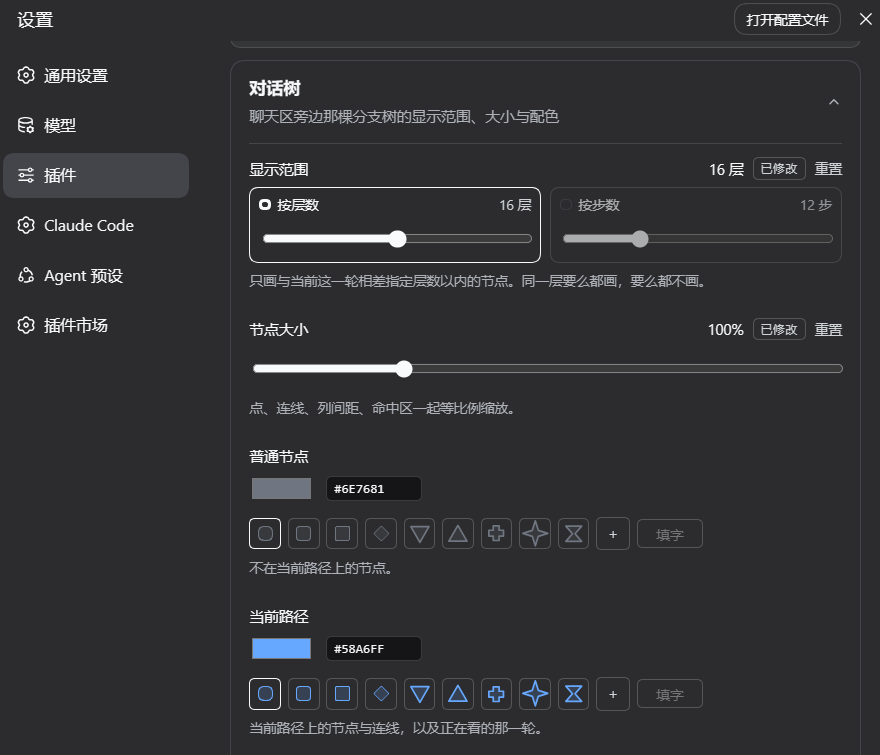Click the 12 步 value label
This screenshot has width=880, height=755.
[816, 205]
